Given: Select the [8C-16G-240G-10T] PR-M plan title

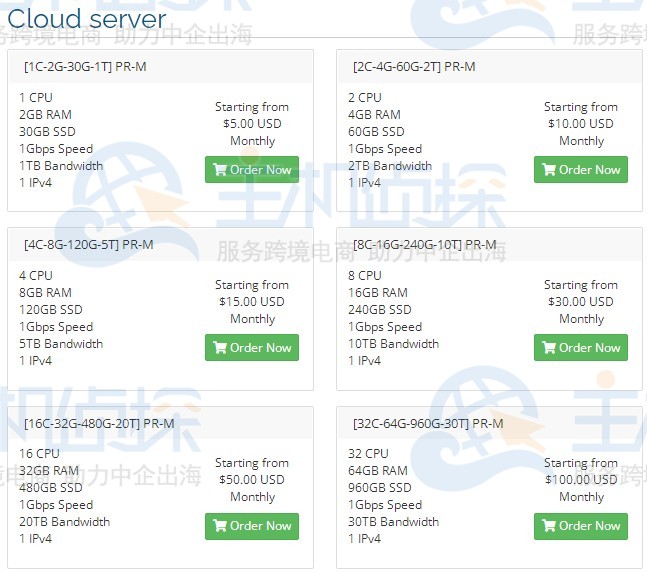Looking at the screenshot, I should tap(424, 245).
